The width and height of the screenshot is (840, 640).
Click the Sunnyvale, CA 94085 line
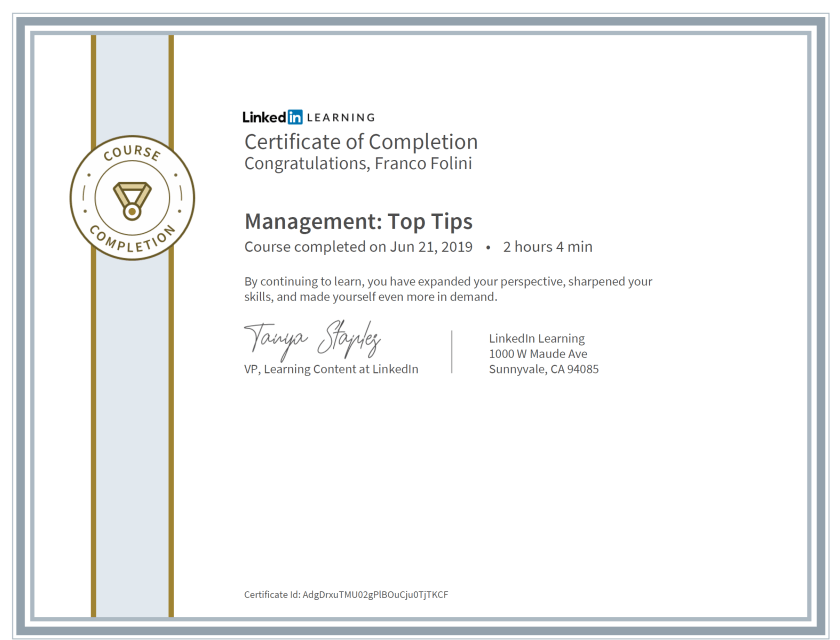coord(544,369)
